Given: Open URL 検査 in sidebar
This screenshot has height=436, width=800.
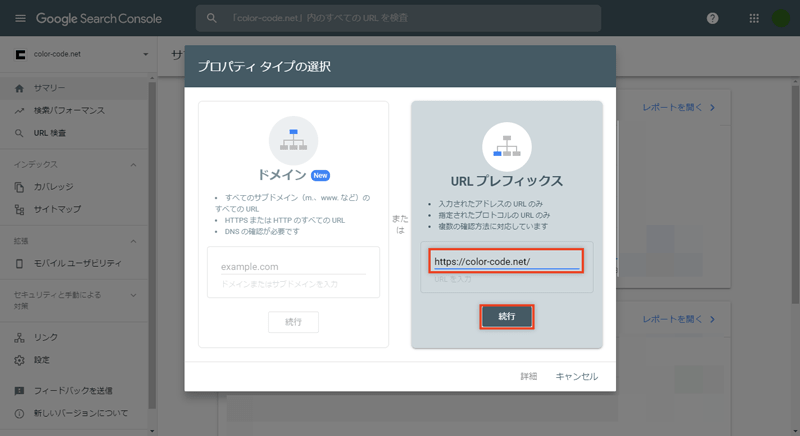Looking at the screenshot, I should tap(74, 133).
